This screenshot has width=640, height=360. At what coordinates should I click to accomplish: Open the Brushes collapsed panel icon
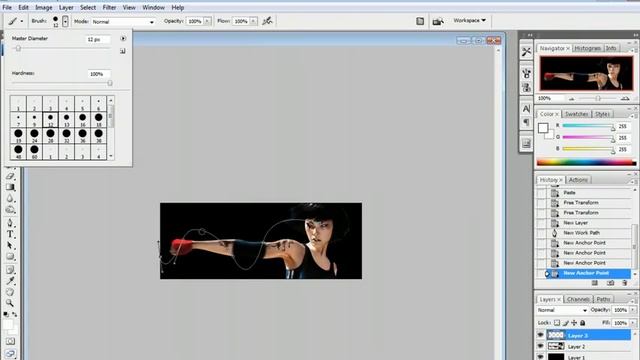tap(526, 73)
